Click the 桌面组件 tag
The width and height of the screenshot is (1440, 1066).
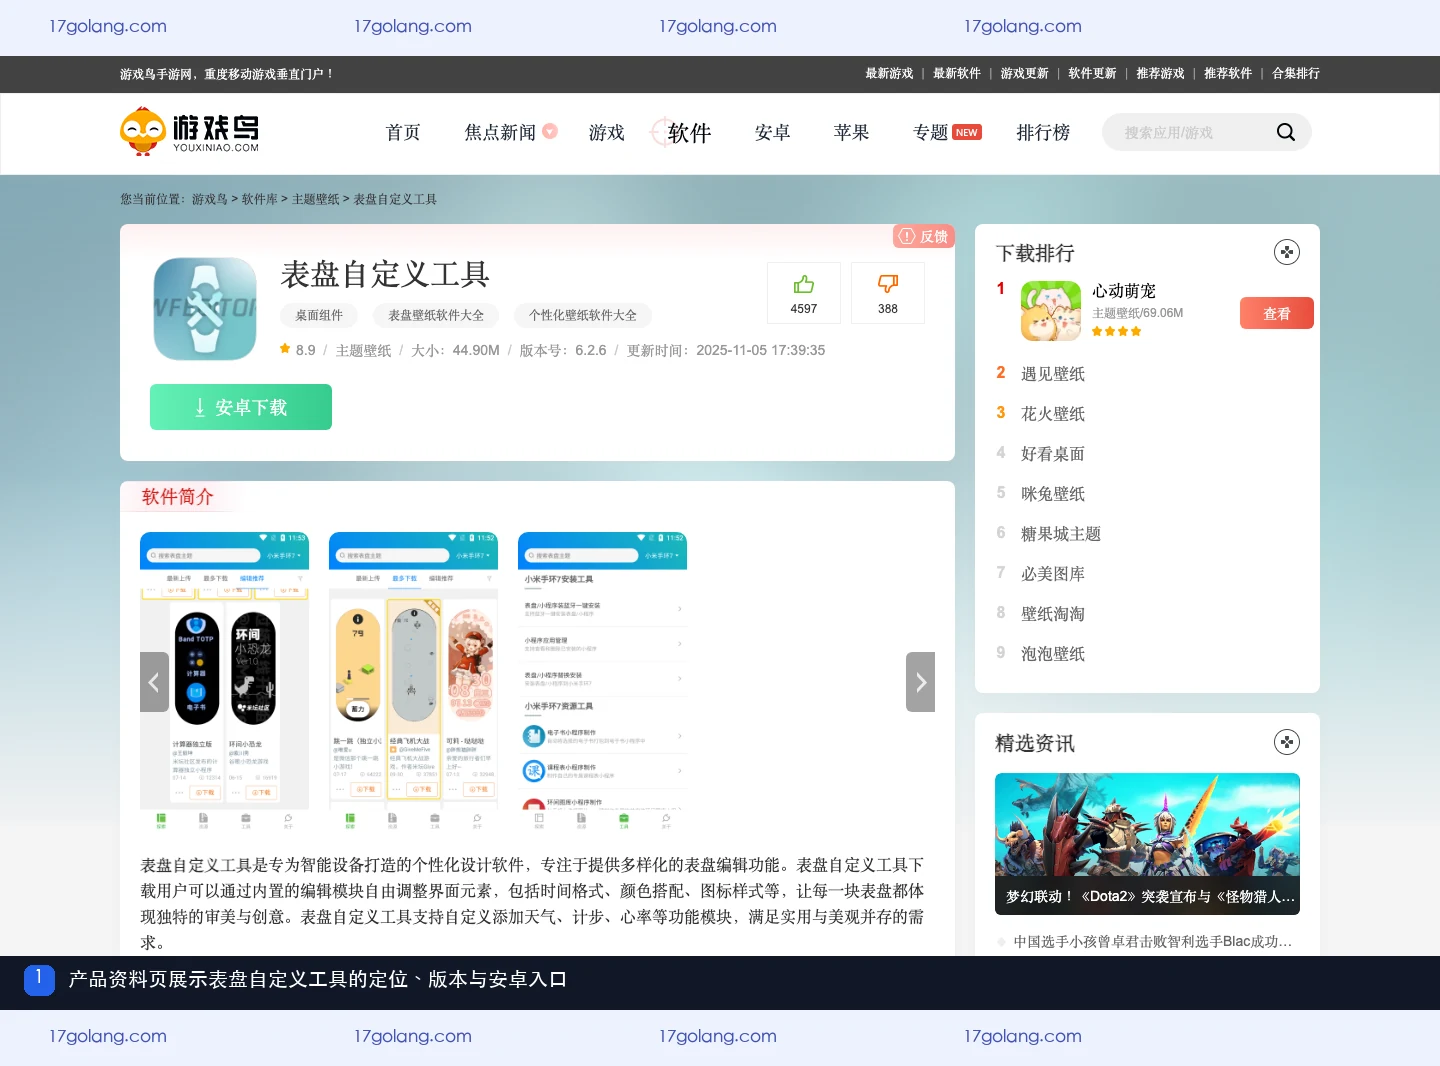coord(319,315)
